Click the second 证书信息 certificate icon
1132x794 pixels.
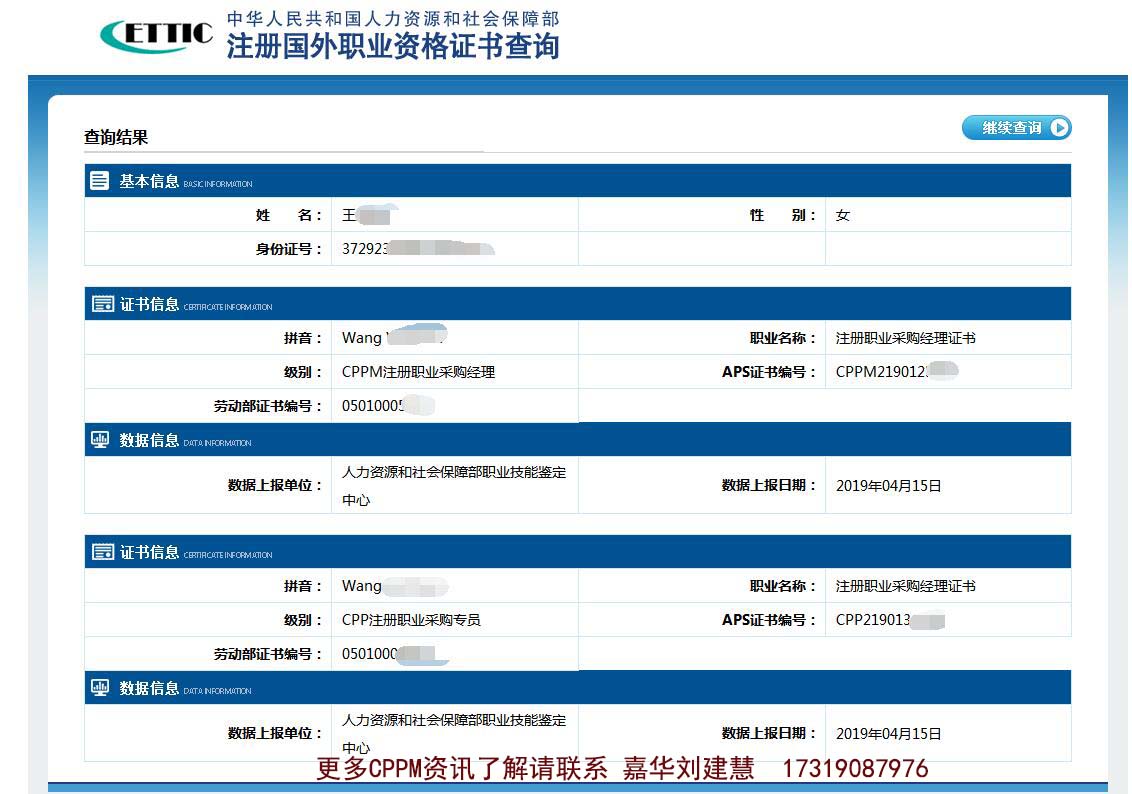100,551
